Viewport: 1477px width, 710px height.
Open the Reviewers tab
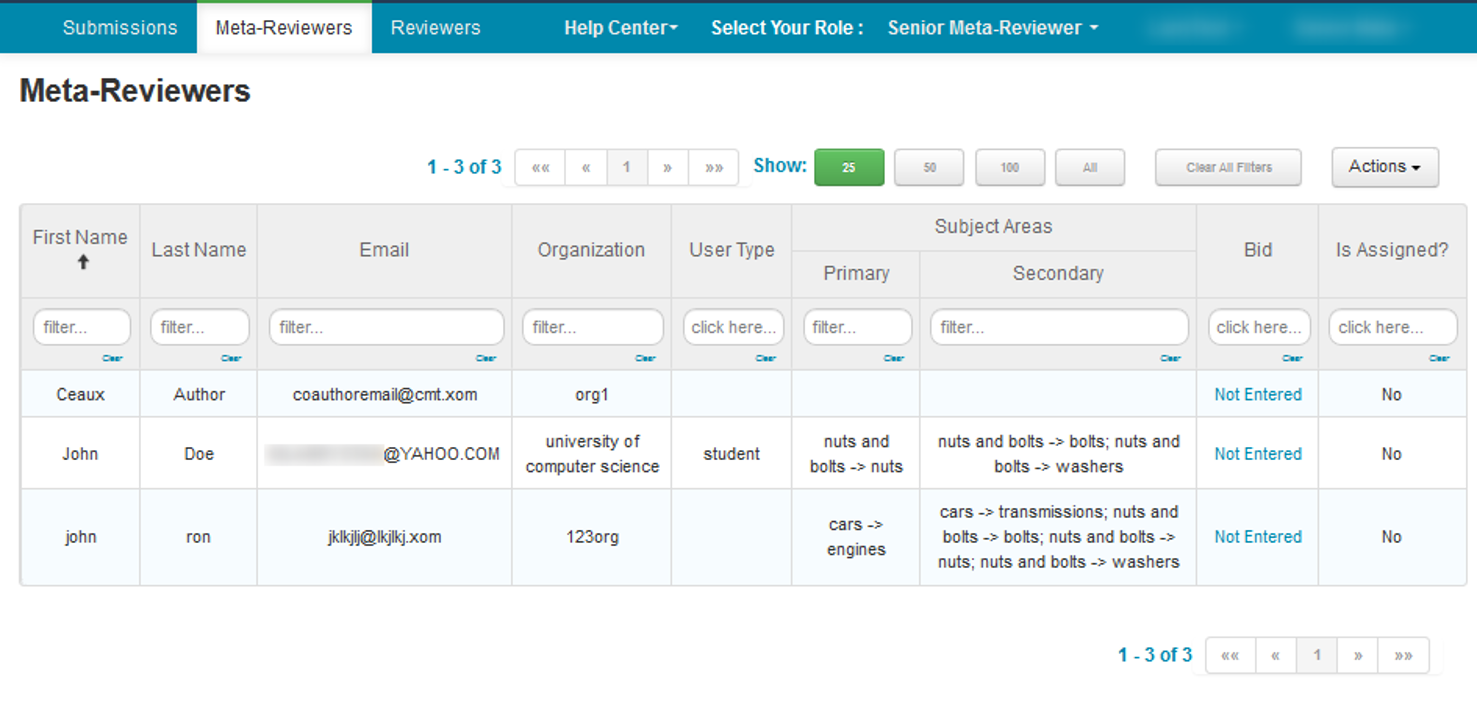pyautogui.click(x=435, y=28)
